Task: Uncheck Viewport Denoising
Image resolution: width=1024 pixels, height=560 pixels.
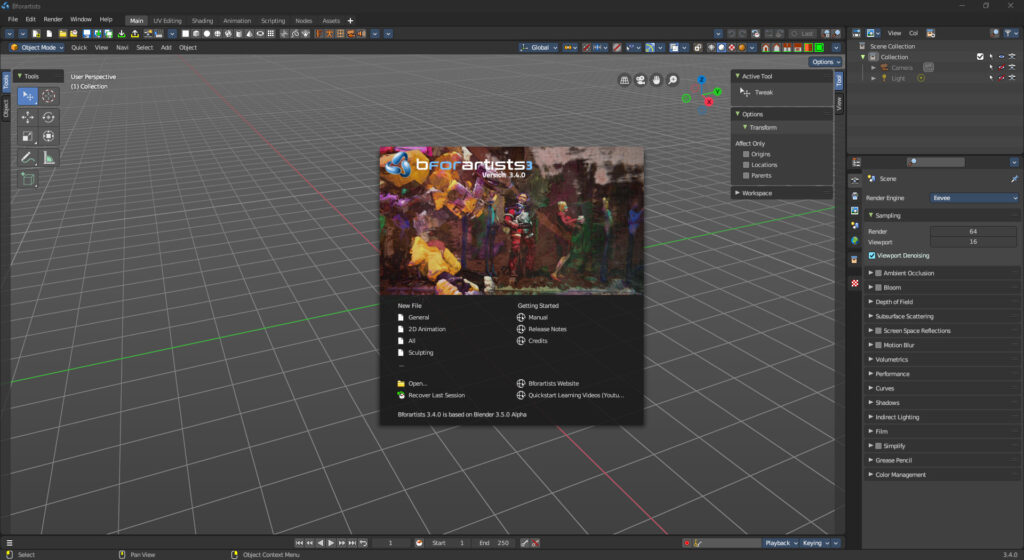Action: (x=872, y=256)
